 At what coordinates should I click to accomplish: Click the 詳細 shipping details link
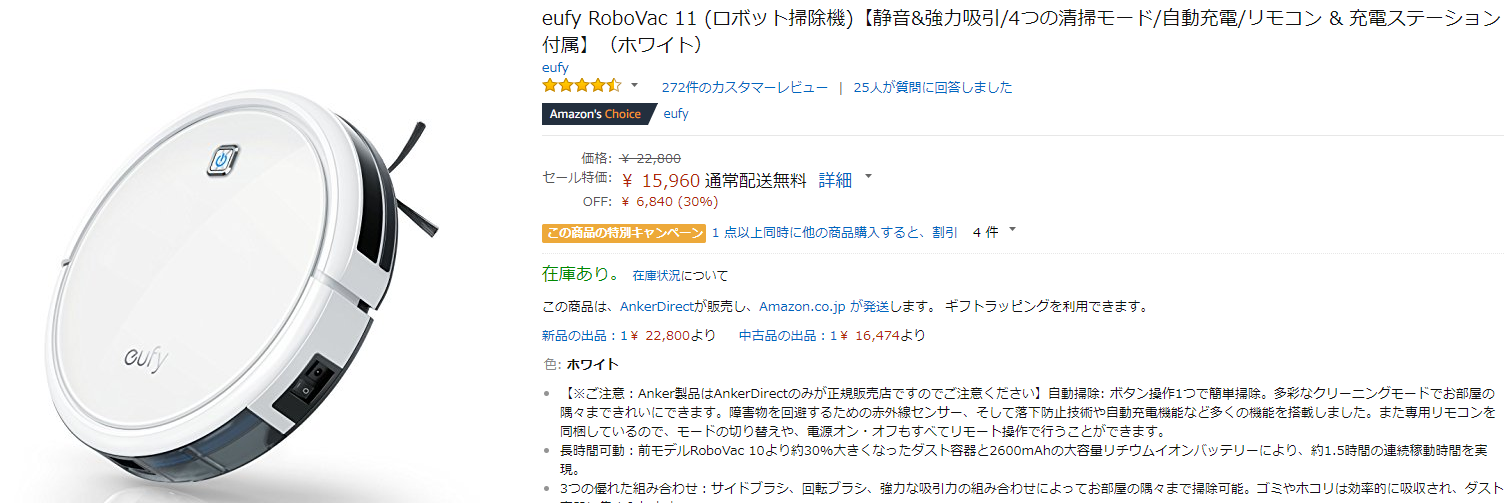pos(835,181)
